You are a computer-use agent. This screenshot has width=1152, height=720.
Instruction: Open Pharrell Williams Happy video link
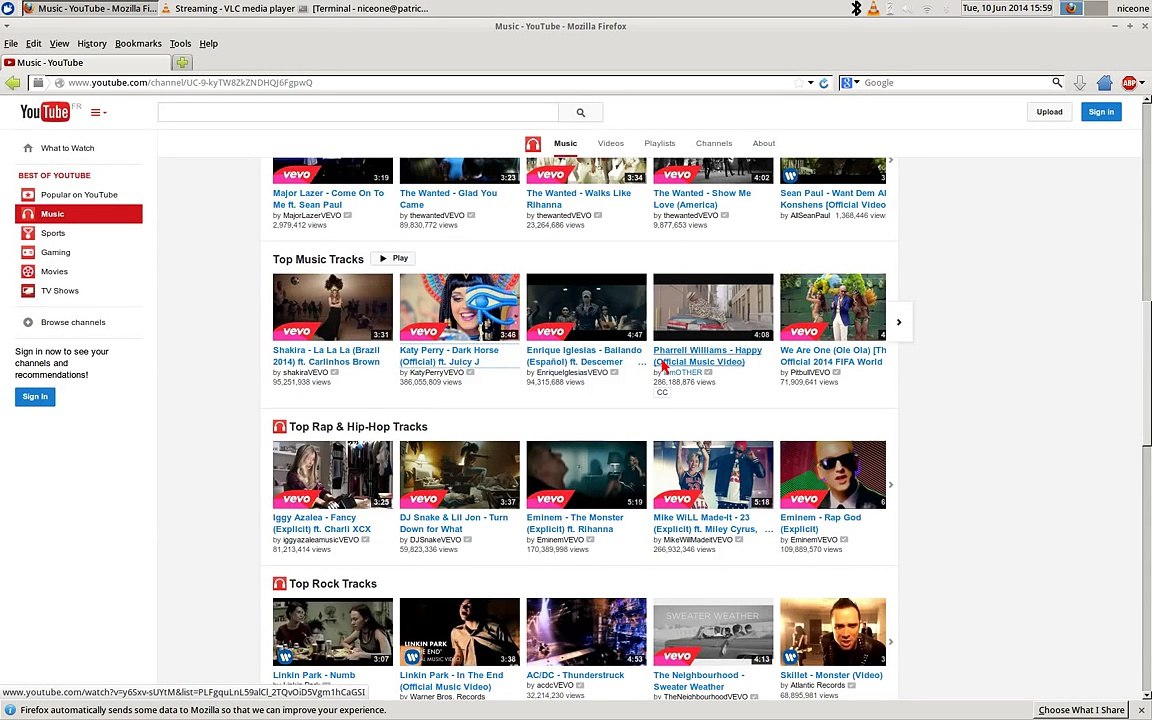tap(708, 356)
